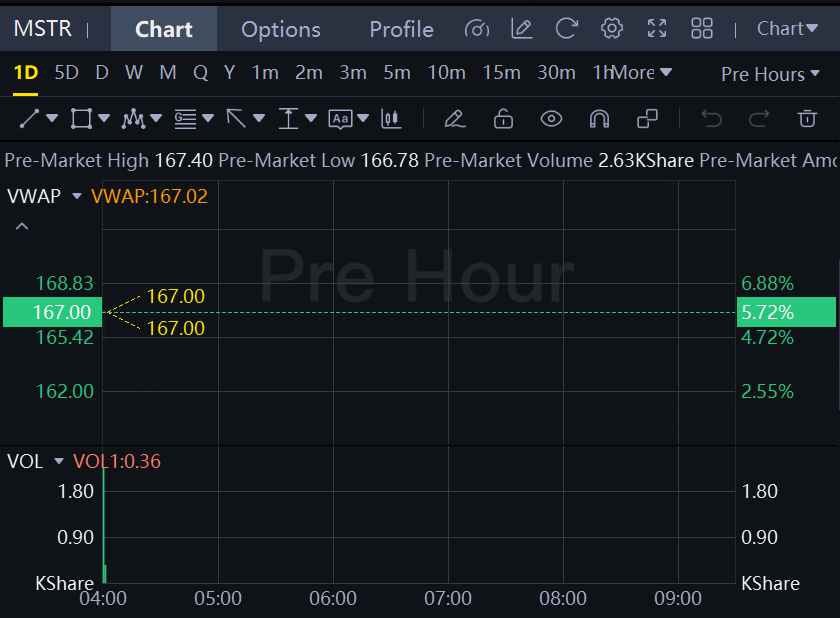Select the 15m interval button

501,73
